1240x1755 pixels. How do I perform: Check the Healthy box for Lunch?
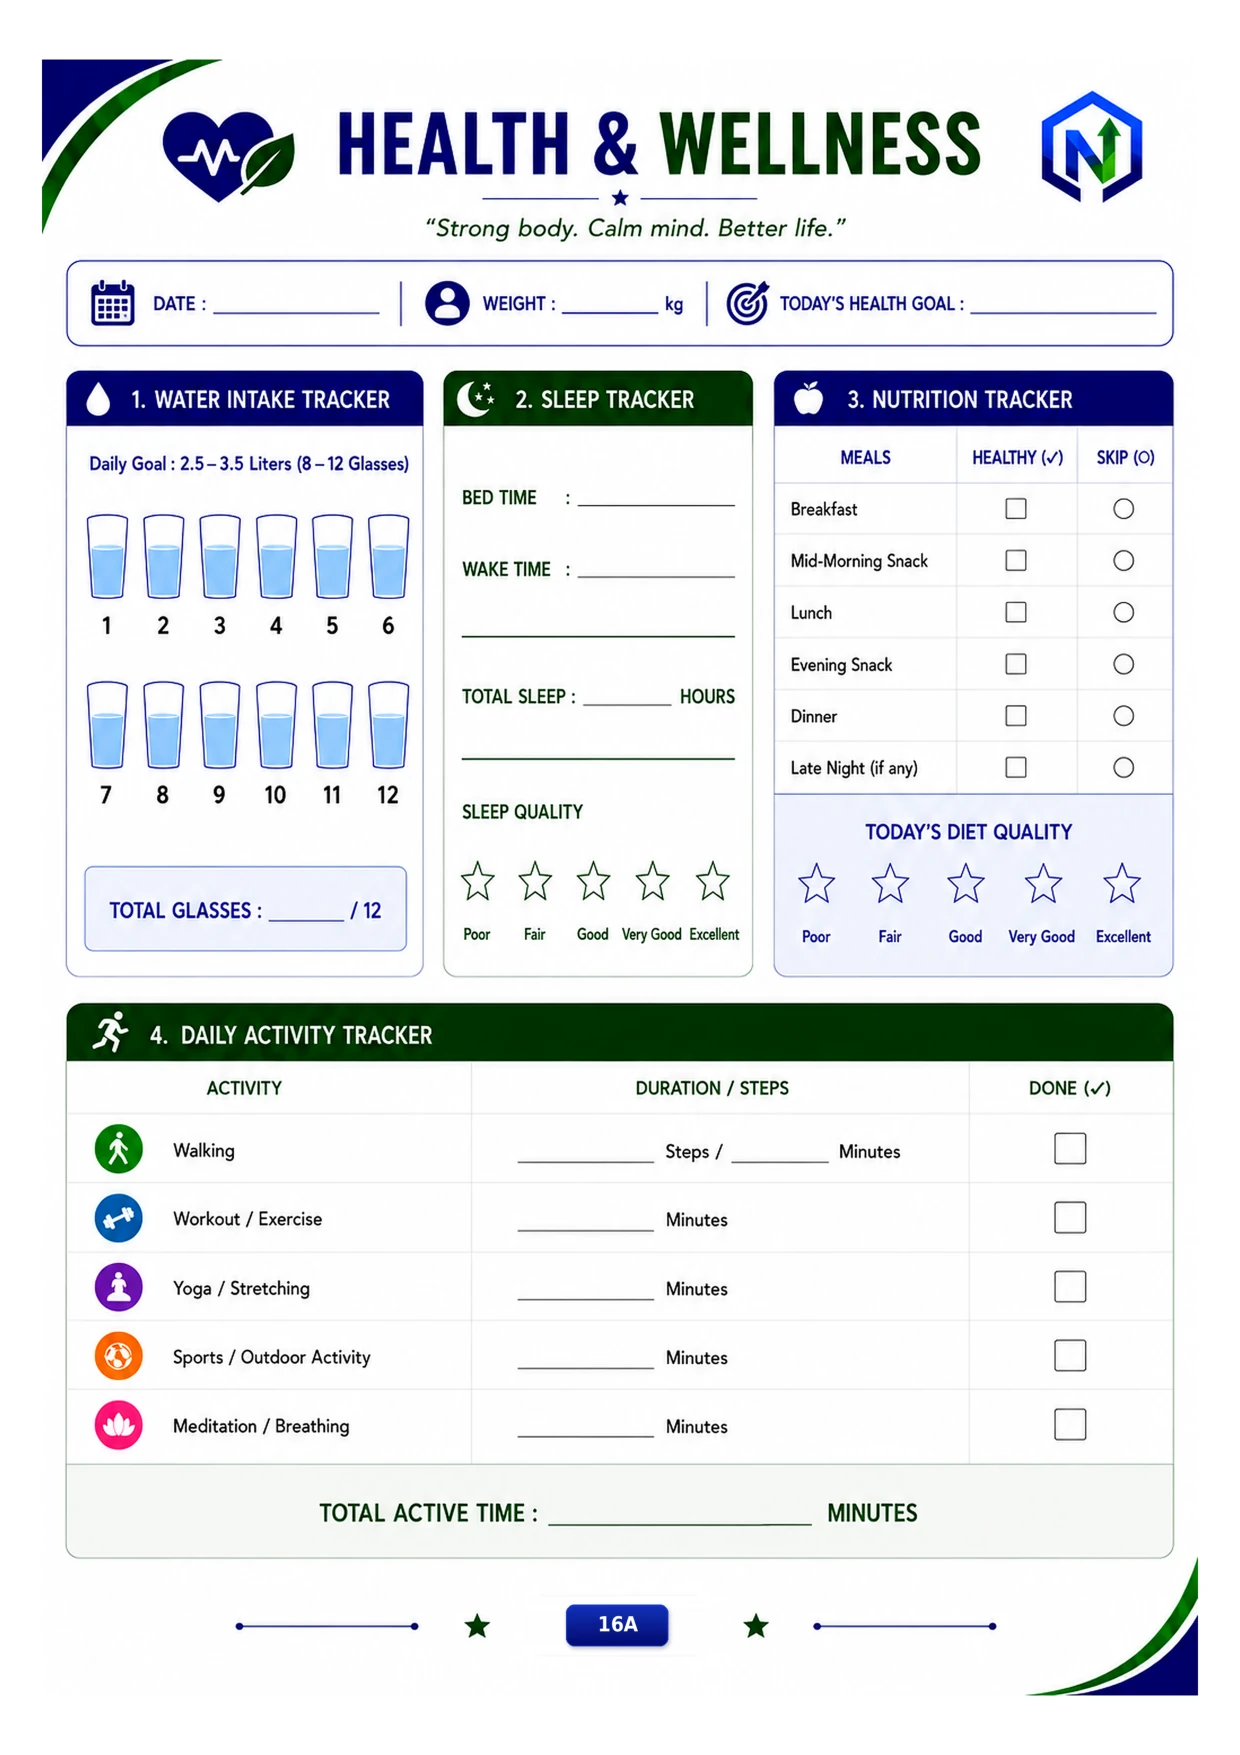click(x=1016, y=612)
